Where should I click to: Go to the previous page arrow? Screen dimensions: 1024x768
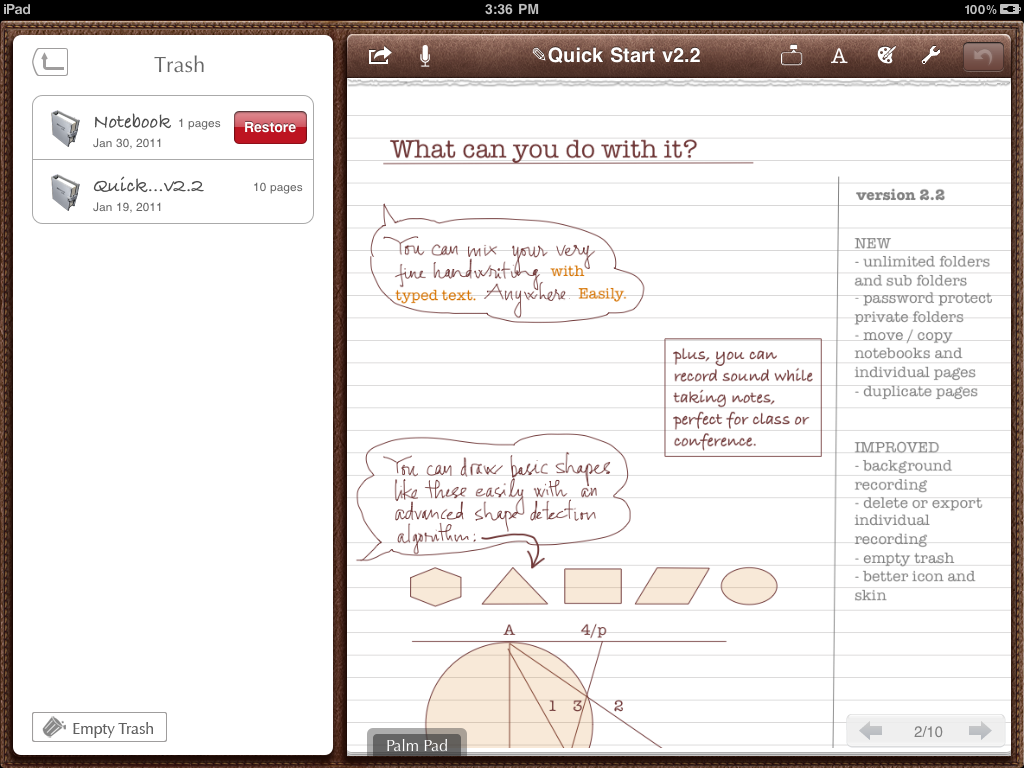click(871, 731)
